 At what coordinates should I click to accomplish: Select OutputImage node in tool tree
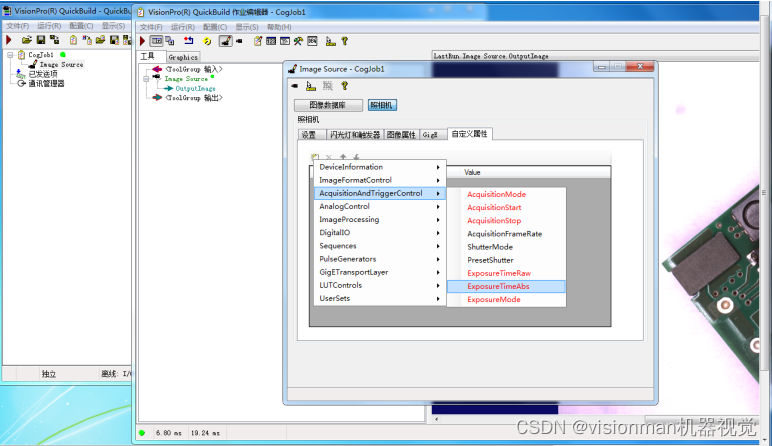click(195, 89)
